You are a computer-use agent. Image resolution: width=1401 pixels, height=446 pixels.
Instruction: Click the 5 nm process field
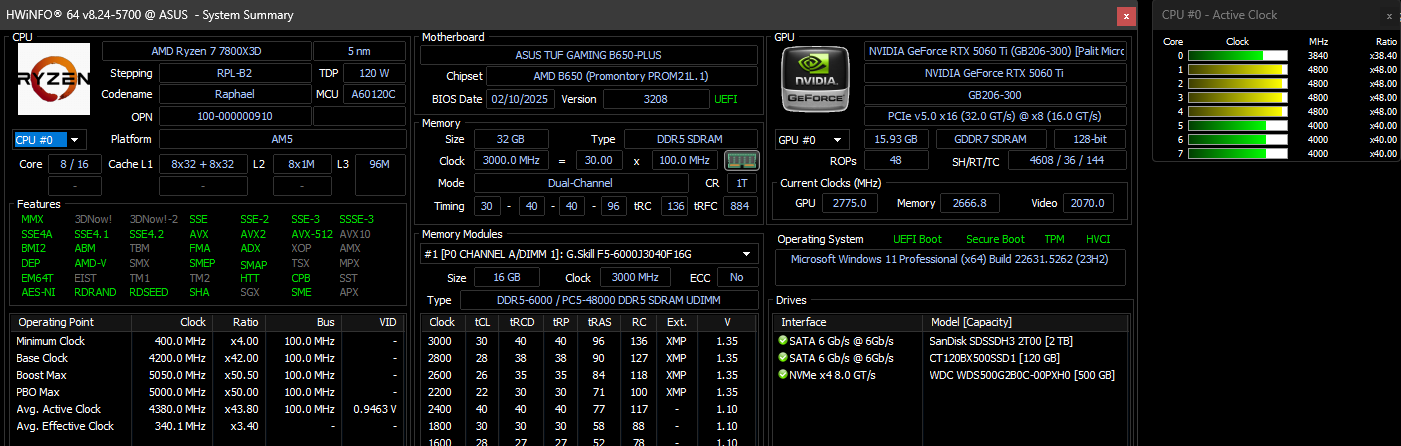pyautogui.click(x=359, y=52)
